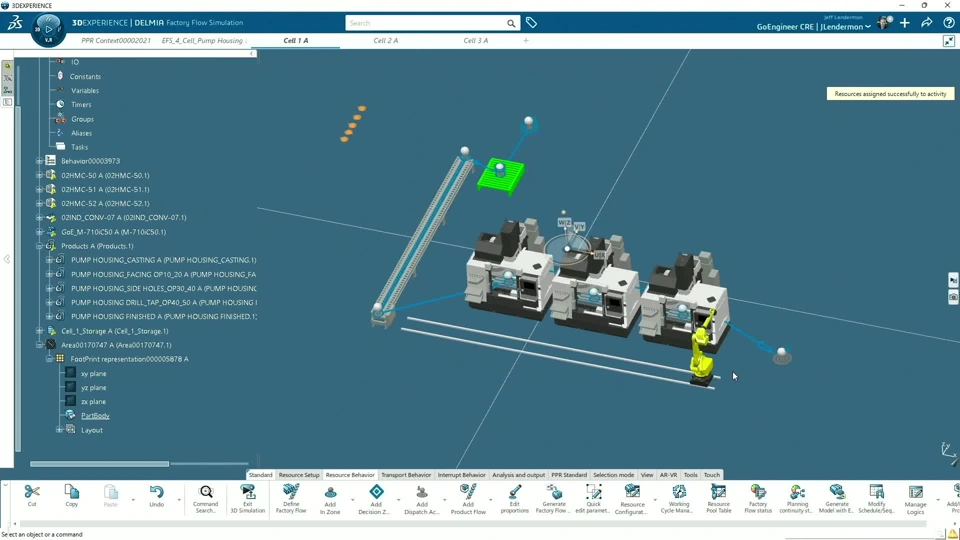Expand 02IND_CONV-07 A tree node

[x=39, y=217]
